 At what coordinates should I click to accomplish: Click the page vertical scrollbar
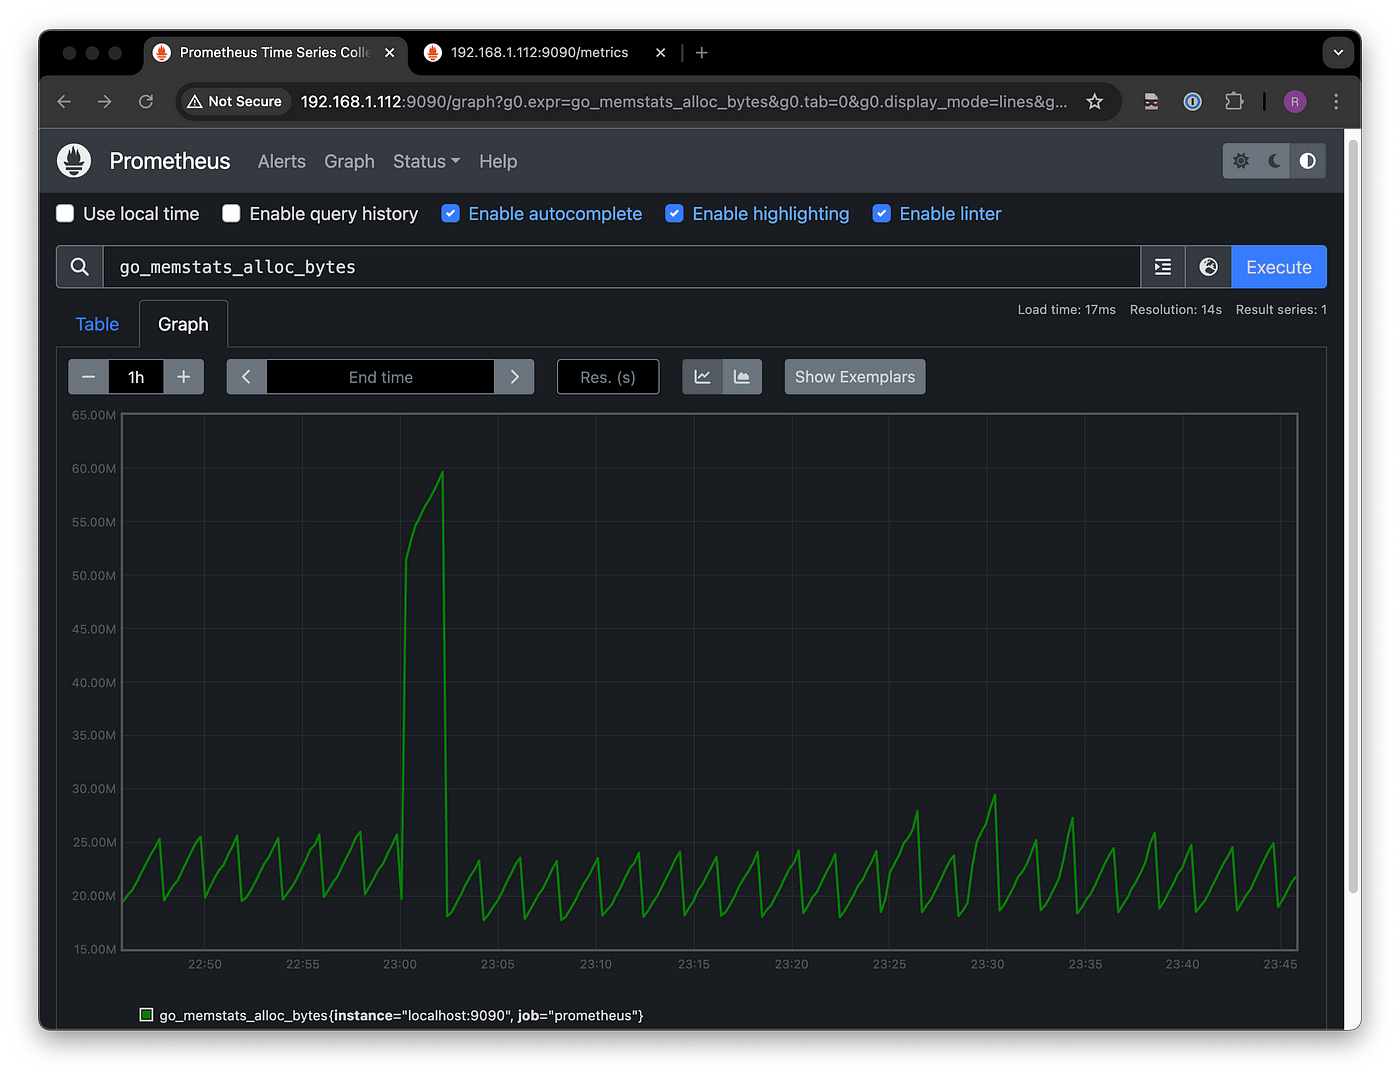(1353, 515)
